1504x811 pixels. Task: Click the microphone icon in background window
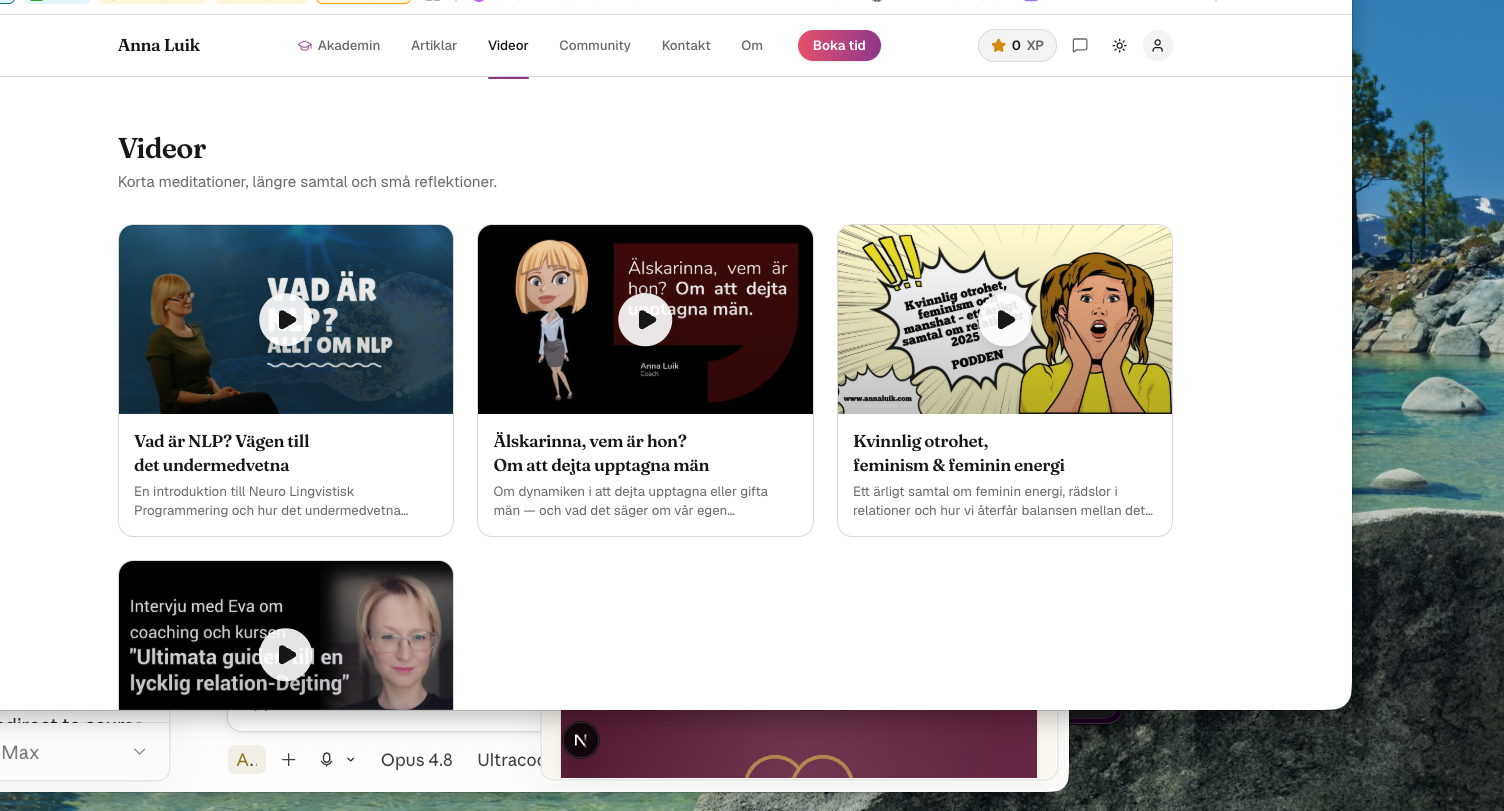tap(326, 760)
